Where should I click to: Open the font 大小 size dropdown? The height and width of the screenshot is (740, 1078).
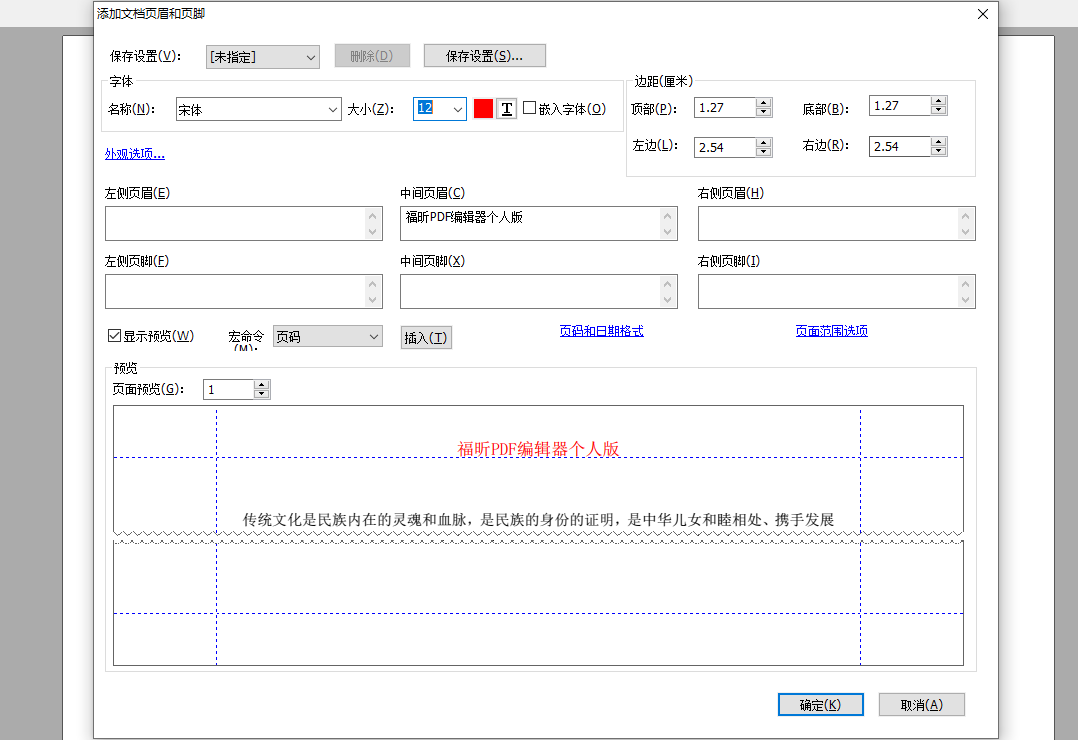pos(458,108)
